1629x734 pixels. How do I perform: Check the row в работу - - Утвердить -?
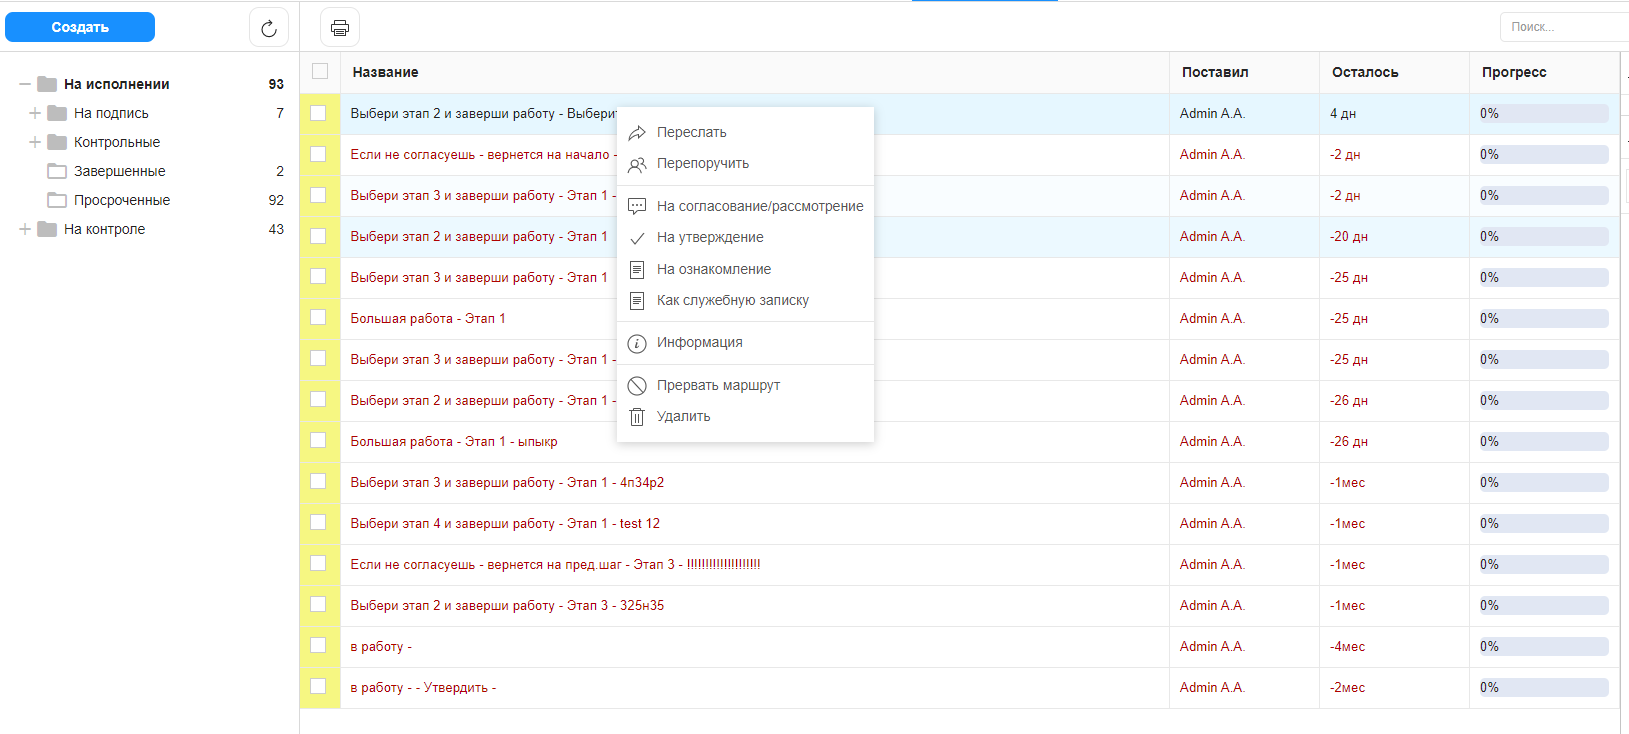coord(318,686)
